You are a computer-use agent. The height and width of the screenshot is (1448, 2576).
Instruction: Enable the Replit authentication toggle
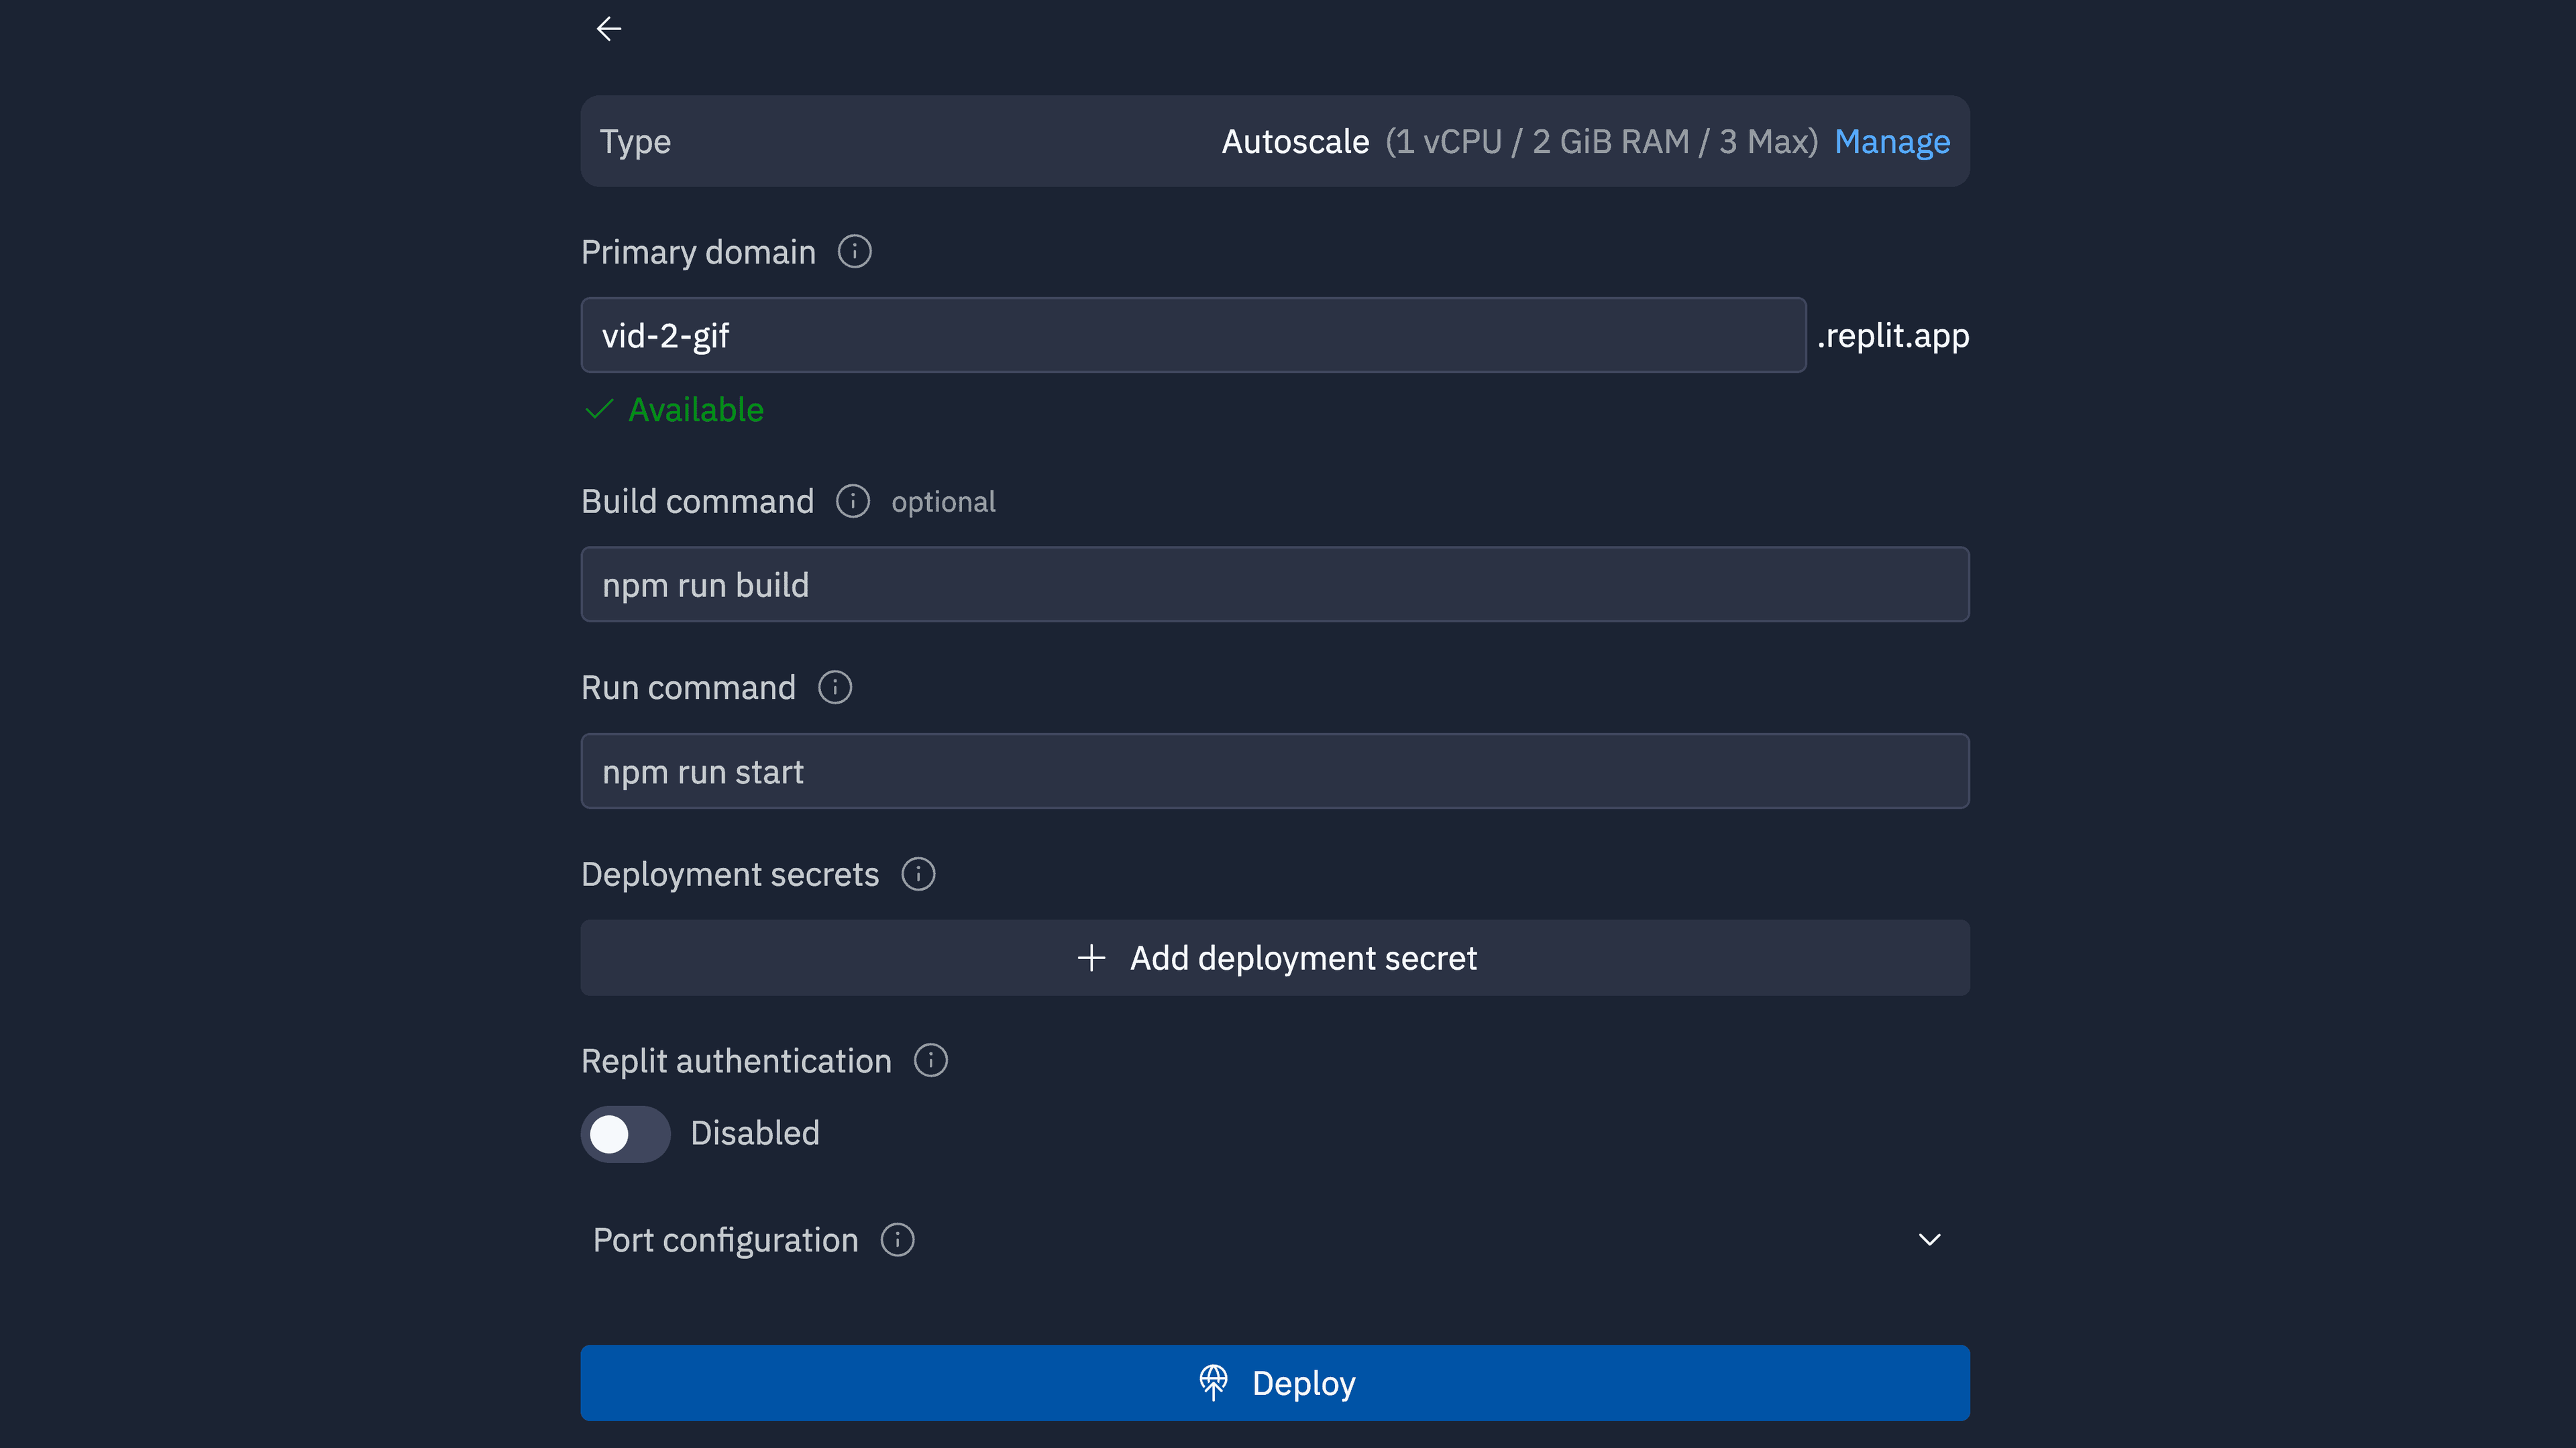[625, 1134]
